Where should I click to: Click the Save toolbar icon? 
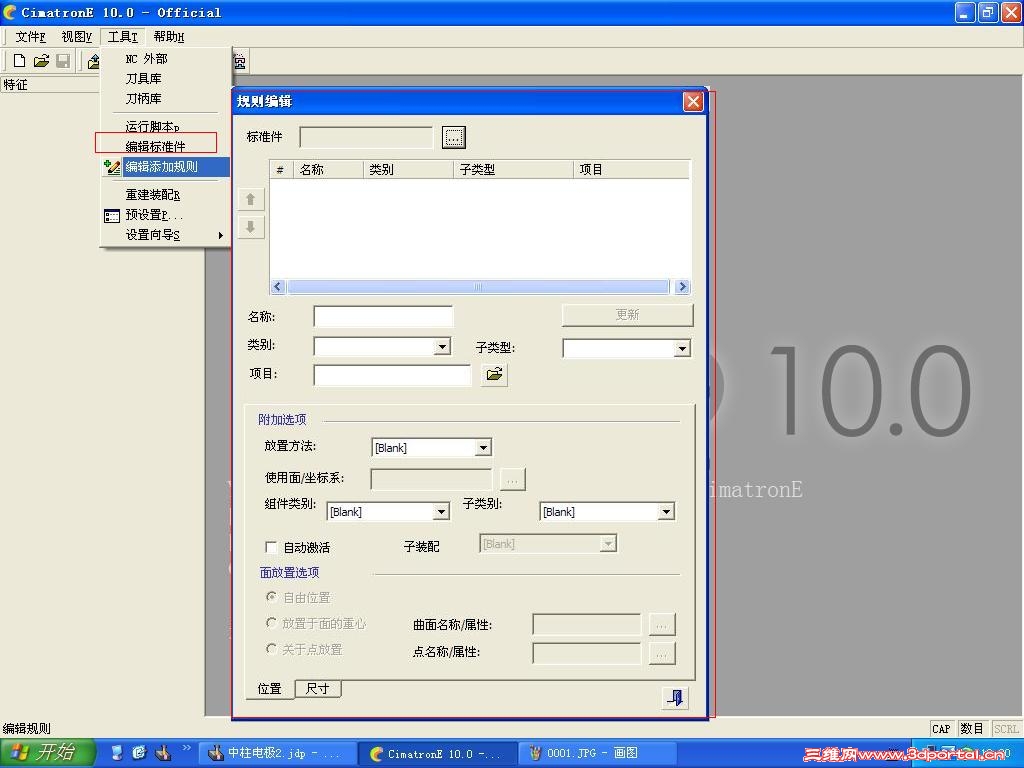(x=63, y=61)
